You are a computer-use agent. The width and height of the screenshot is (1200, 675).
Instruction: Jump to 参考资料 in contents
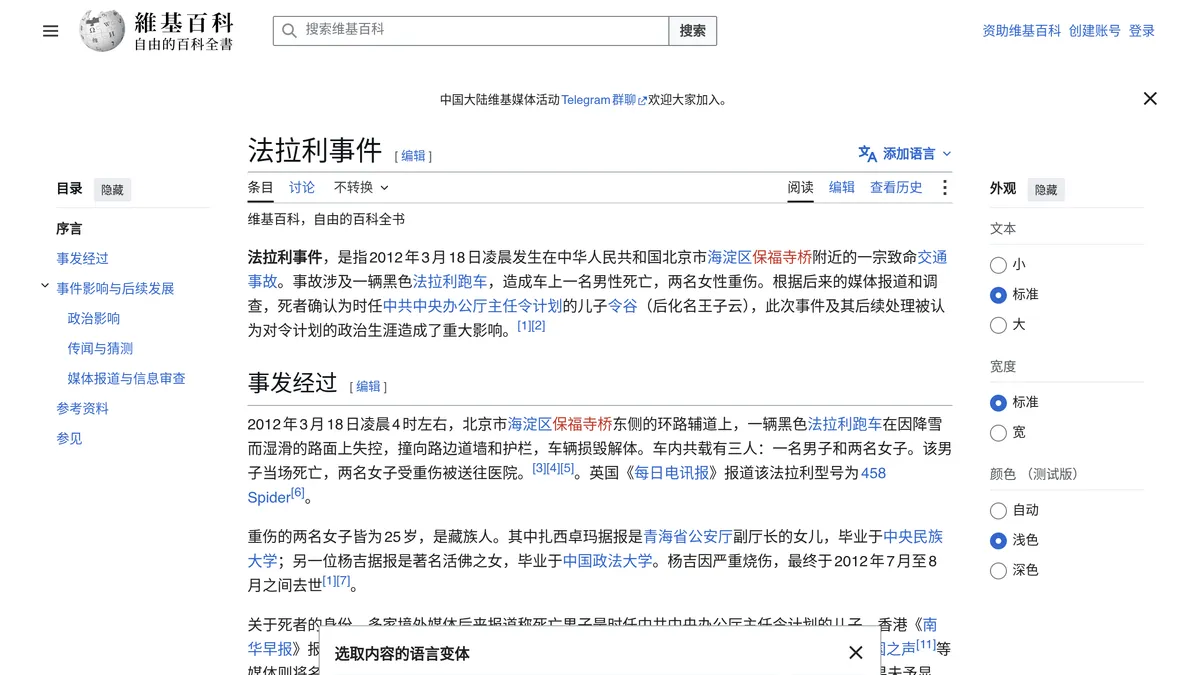82,408
